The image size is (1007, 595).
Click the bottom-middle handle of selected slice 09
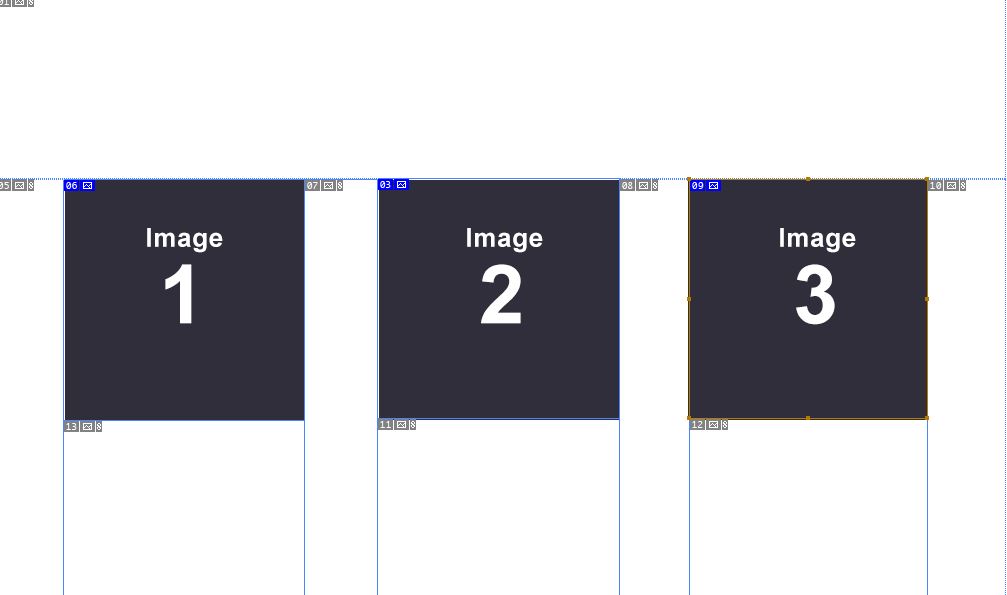808,418
